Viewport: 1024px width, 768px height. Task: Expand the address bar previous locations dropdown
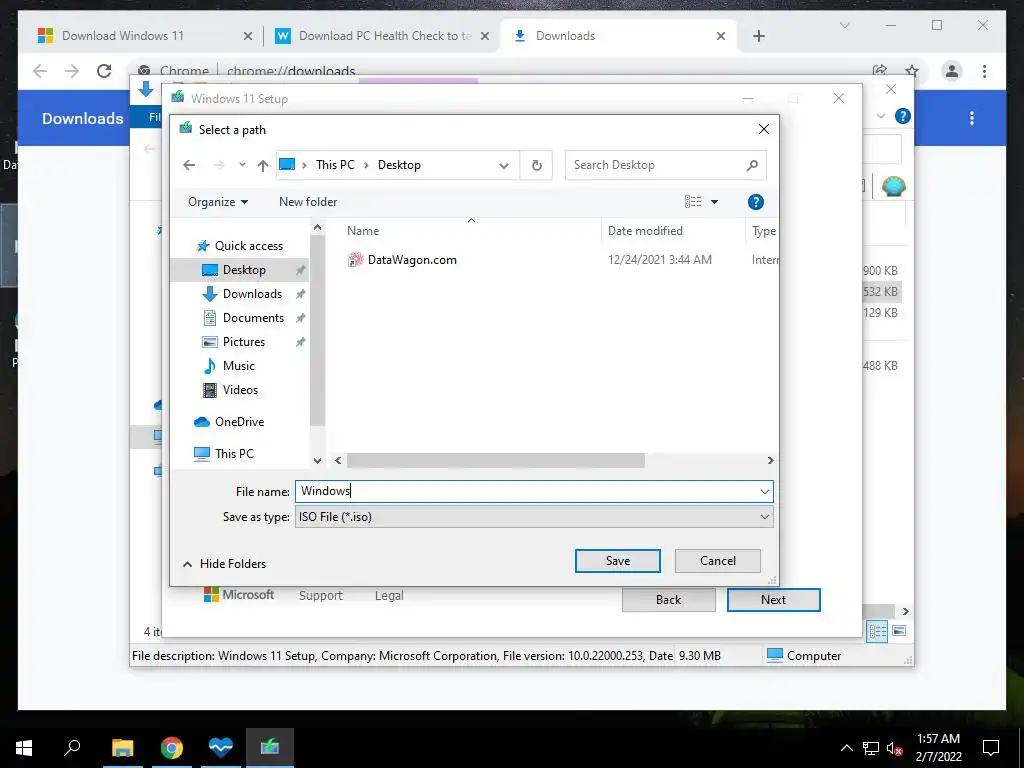click(x=504, y=165)
